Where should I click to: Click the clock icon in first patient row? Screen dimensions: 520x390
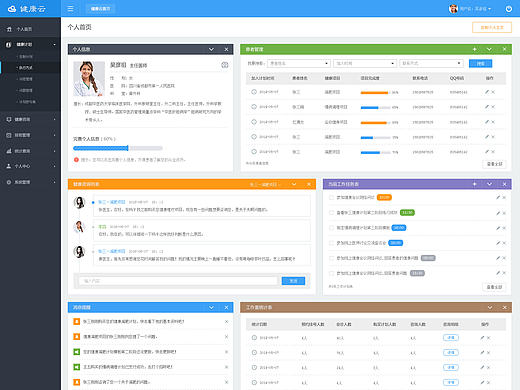[254, 92]
